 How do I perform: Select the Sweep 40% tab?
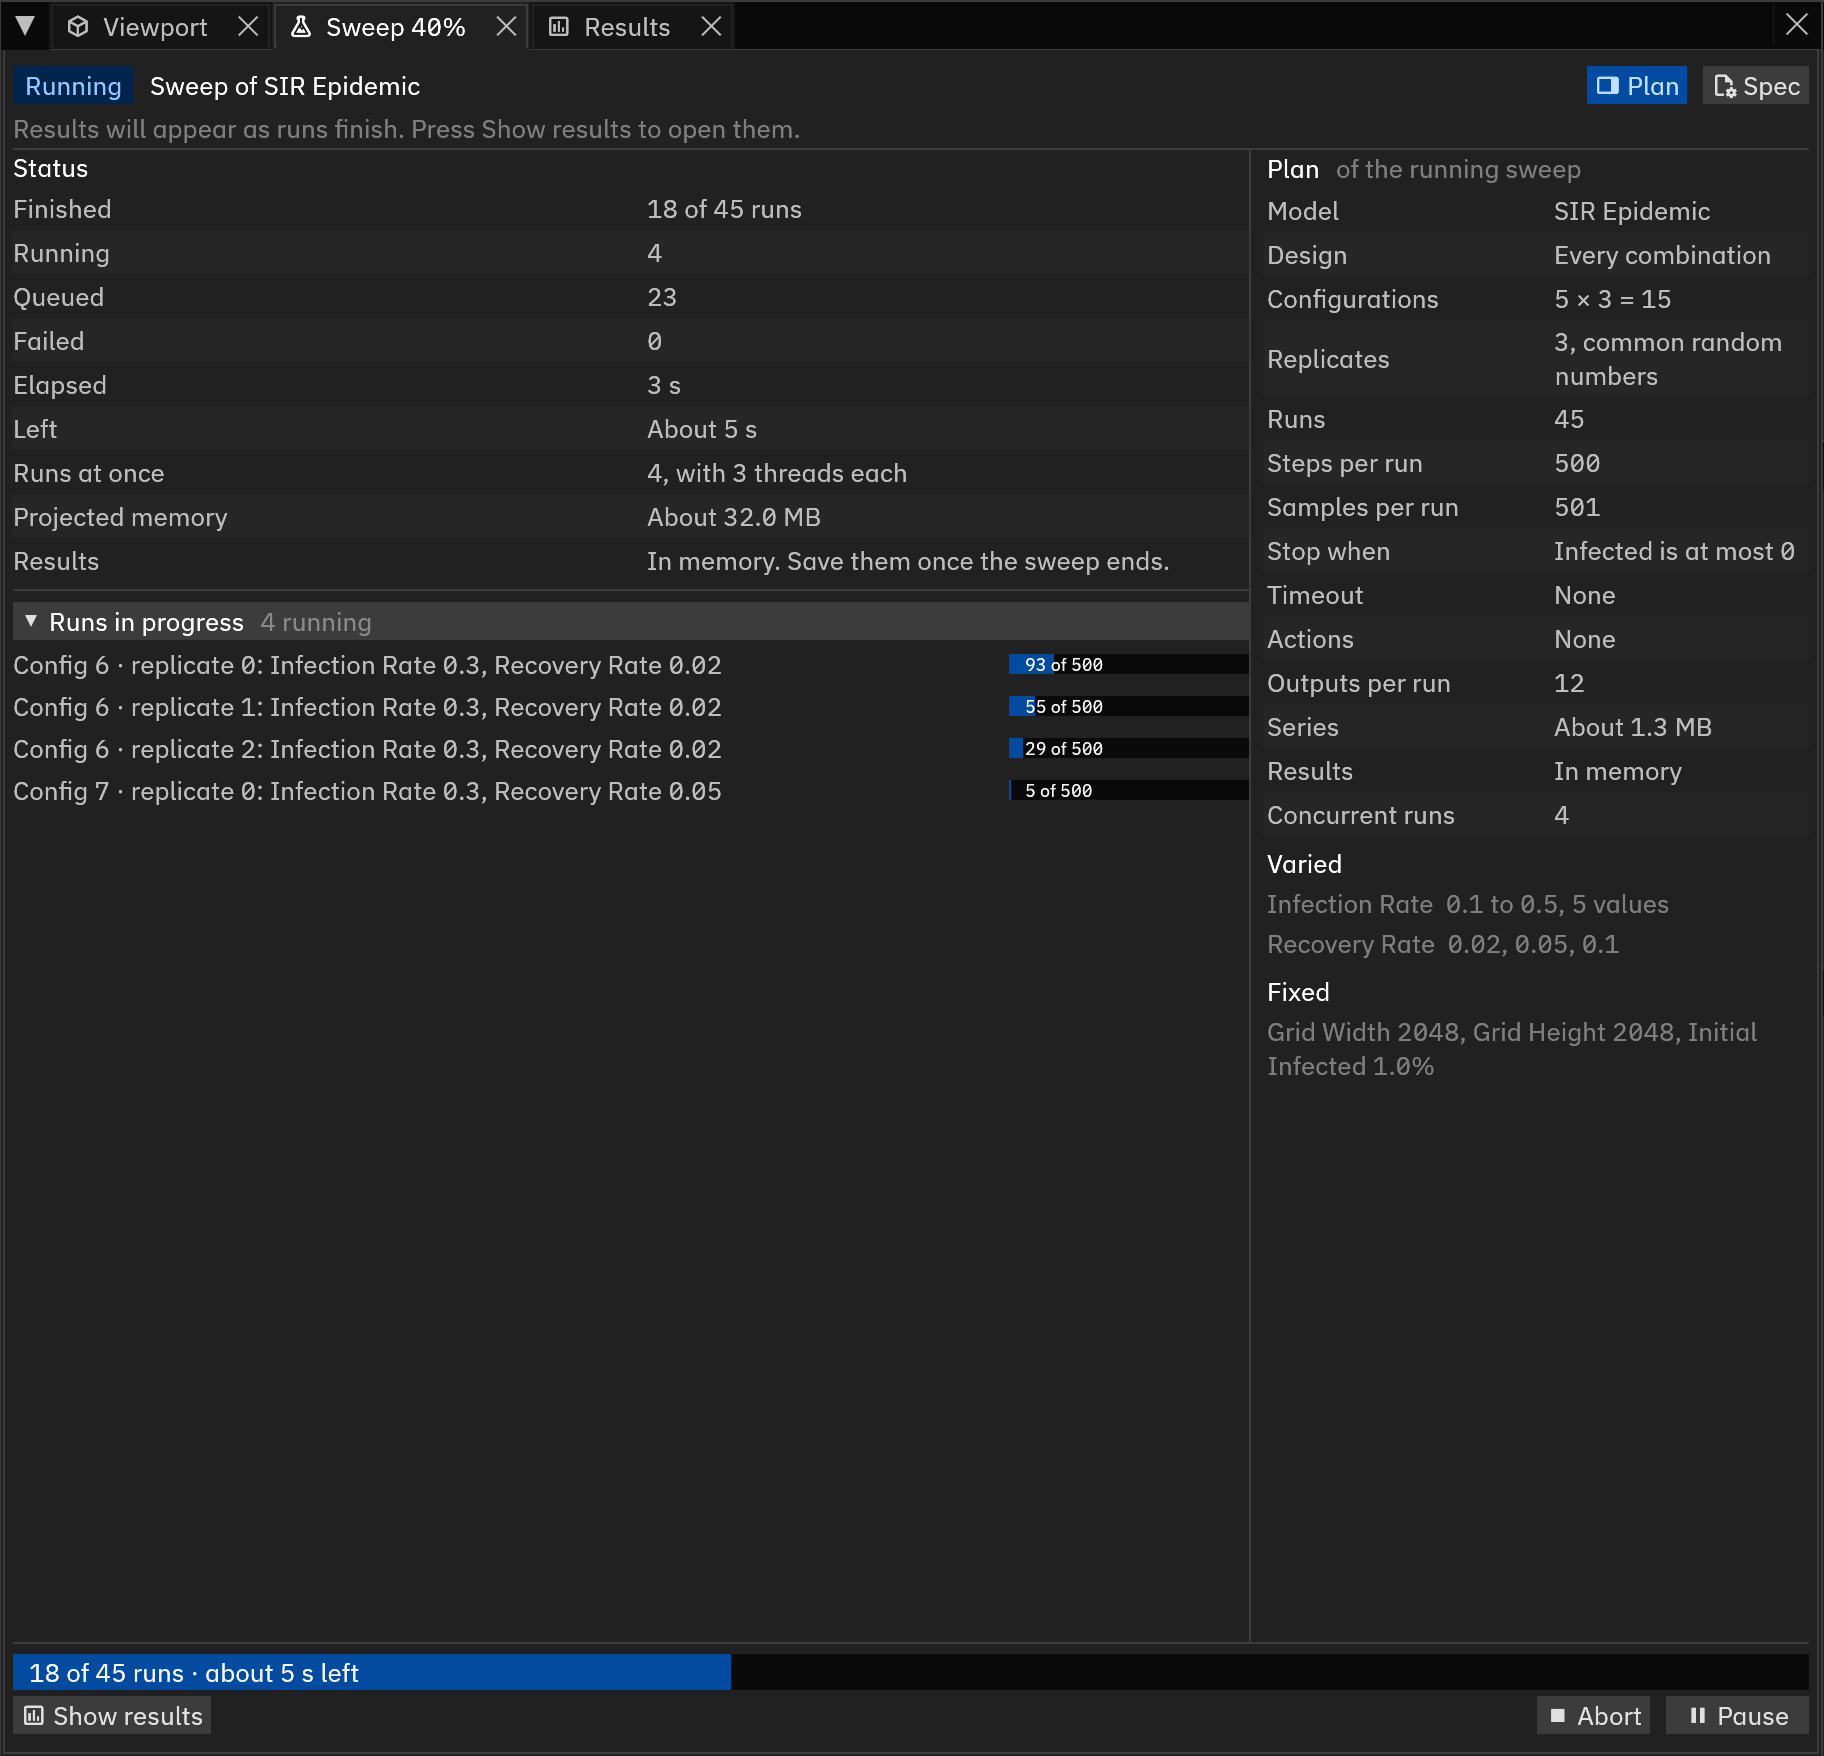point(395,27)
